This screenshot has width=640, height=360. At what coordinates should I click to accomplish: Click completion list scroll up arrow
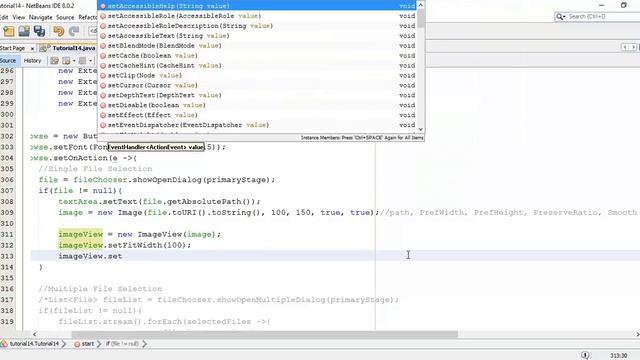point(421,5)
